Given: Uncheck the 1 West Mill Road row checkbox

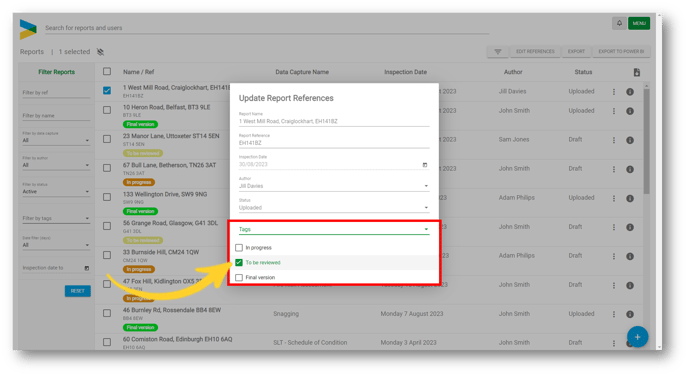Looking at the screenshot, I should [x=107, y=90].
